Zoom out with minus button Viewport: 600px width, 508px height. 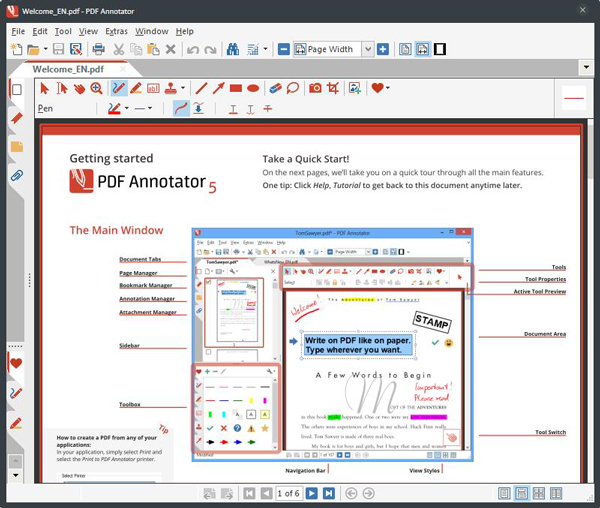coord(284,49)
